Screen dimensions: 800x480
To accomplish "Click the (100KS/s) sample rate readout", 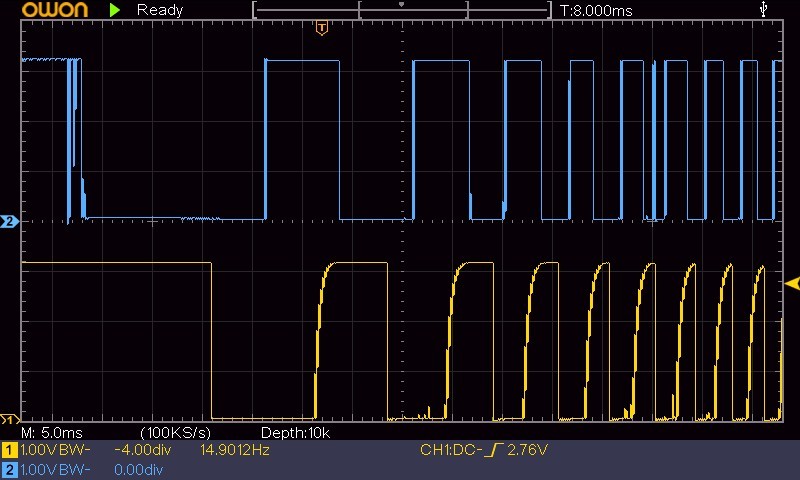I will 176,433.
